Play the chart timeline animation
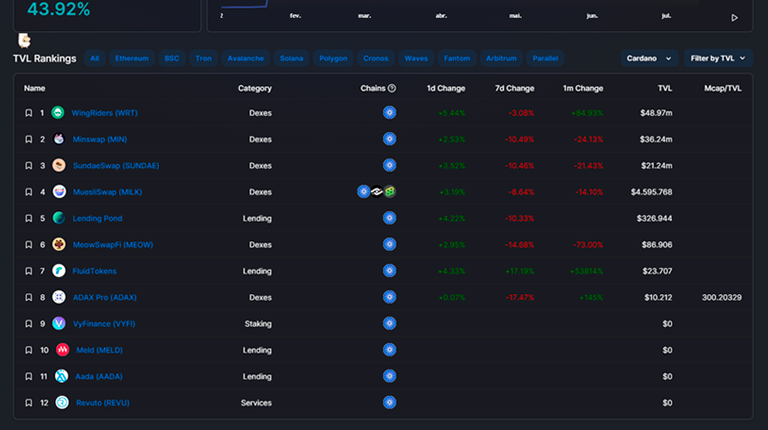768x430 pixels. click(734, 18)
